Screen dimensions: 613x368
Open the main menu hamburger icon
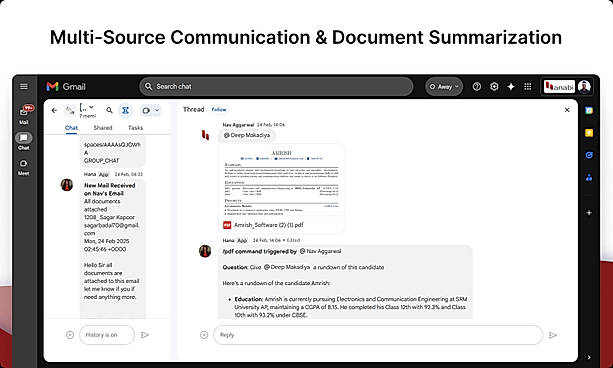pyautogui.click(x=23, y=86)
